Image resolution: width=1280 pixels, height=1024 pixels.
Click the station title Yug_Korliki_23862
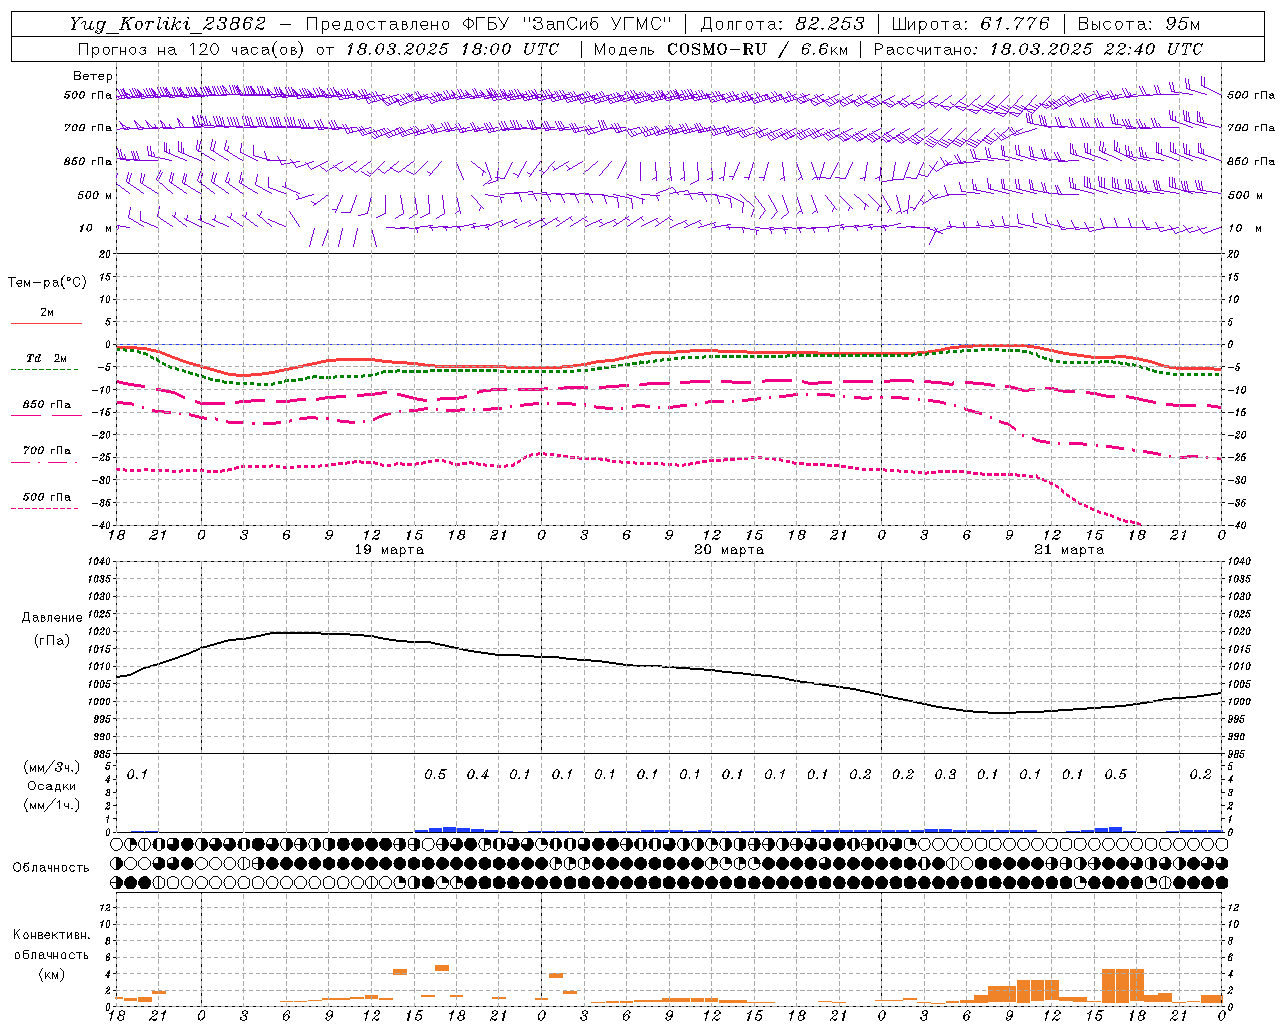coord(168,24)
